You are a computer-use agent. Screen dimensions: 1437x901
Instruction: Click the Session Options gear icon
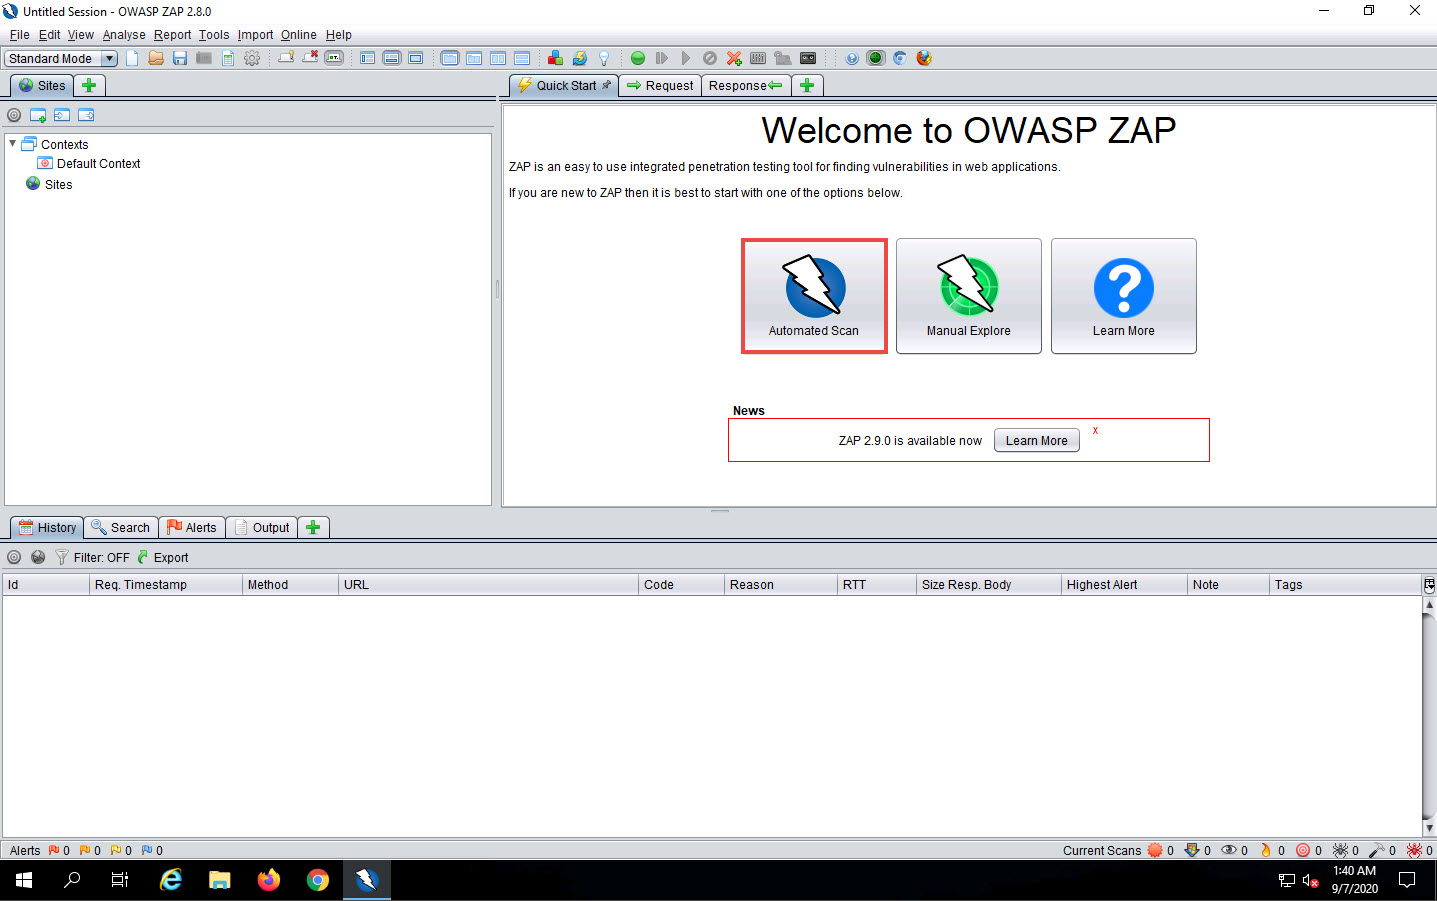point(252,58)
